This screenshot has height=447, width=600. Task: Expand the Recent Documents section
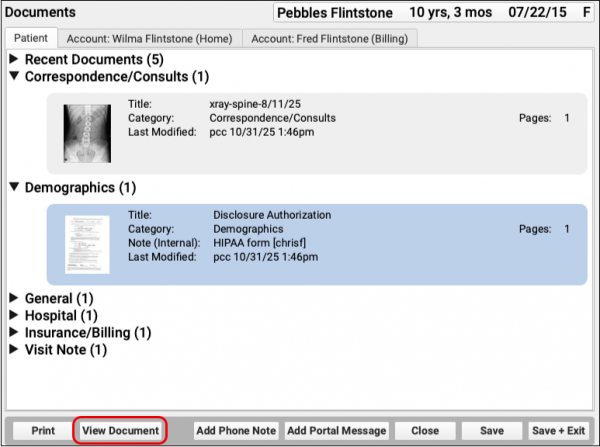point(15,60)
